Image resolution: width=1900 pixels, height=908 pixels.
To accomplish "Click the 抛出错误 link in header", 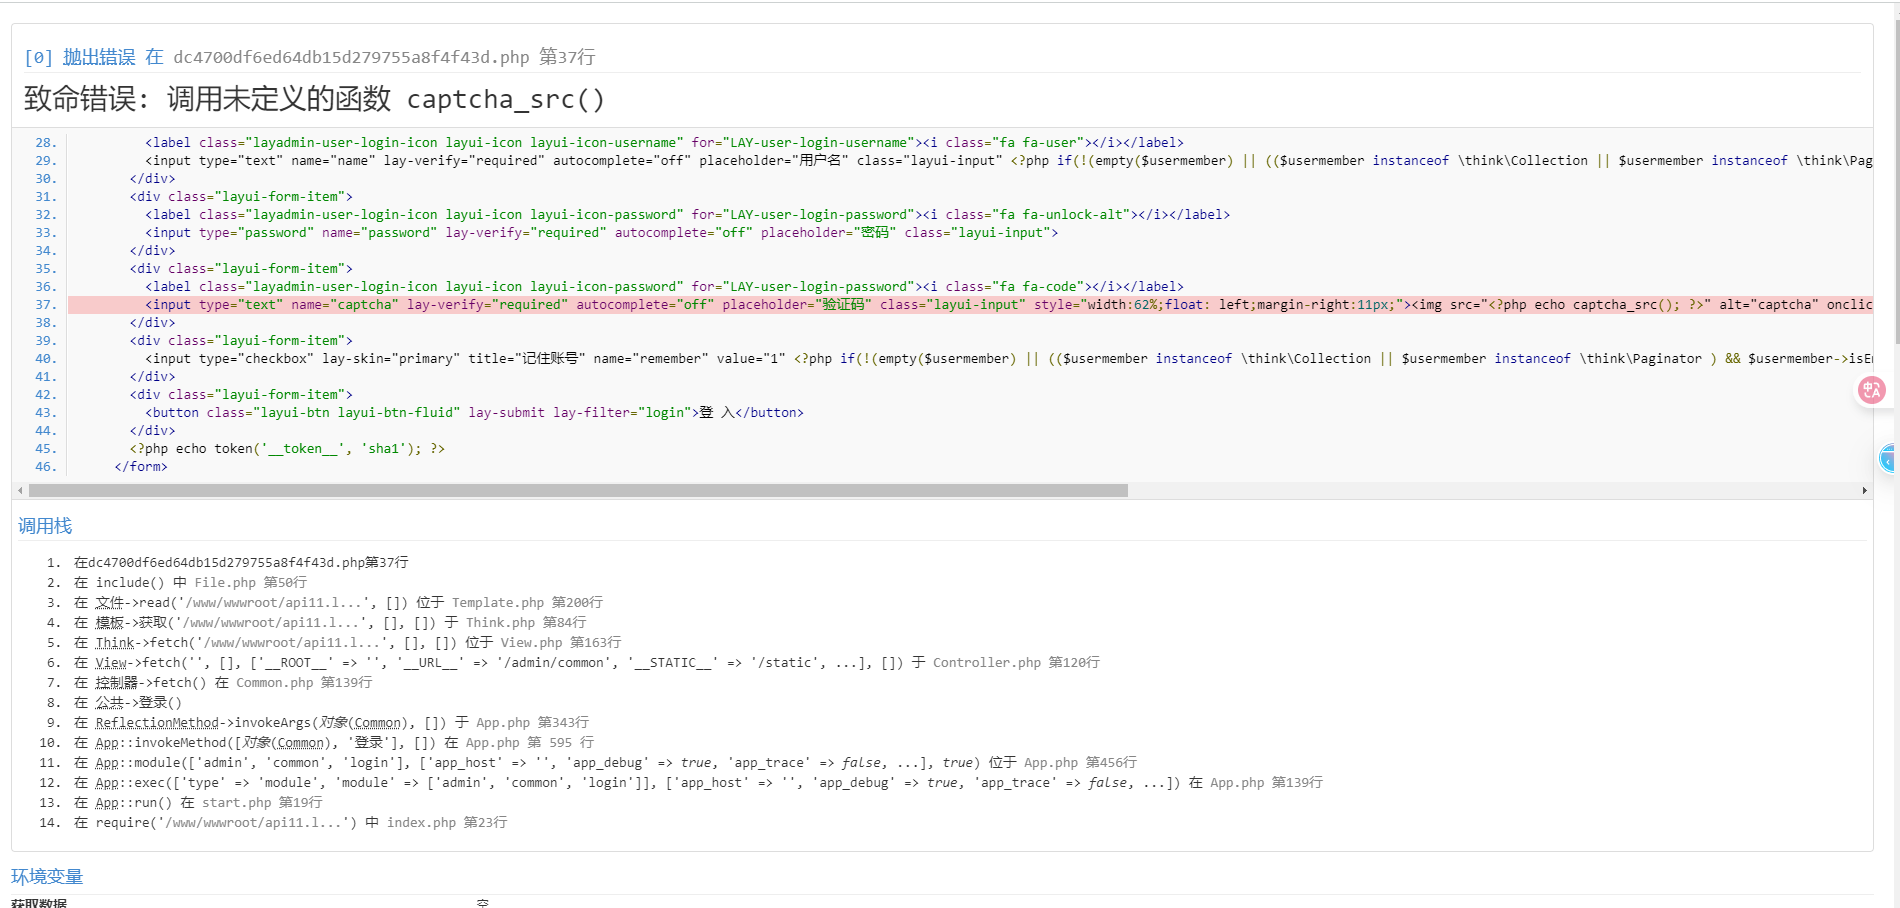I will [x=99, y=57].
